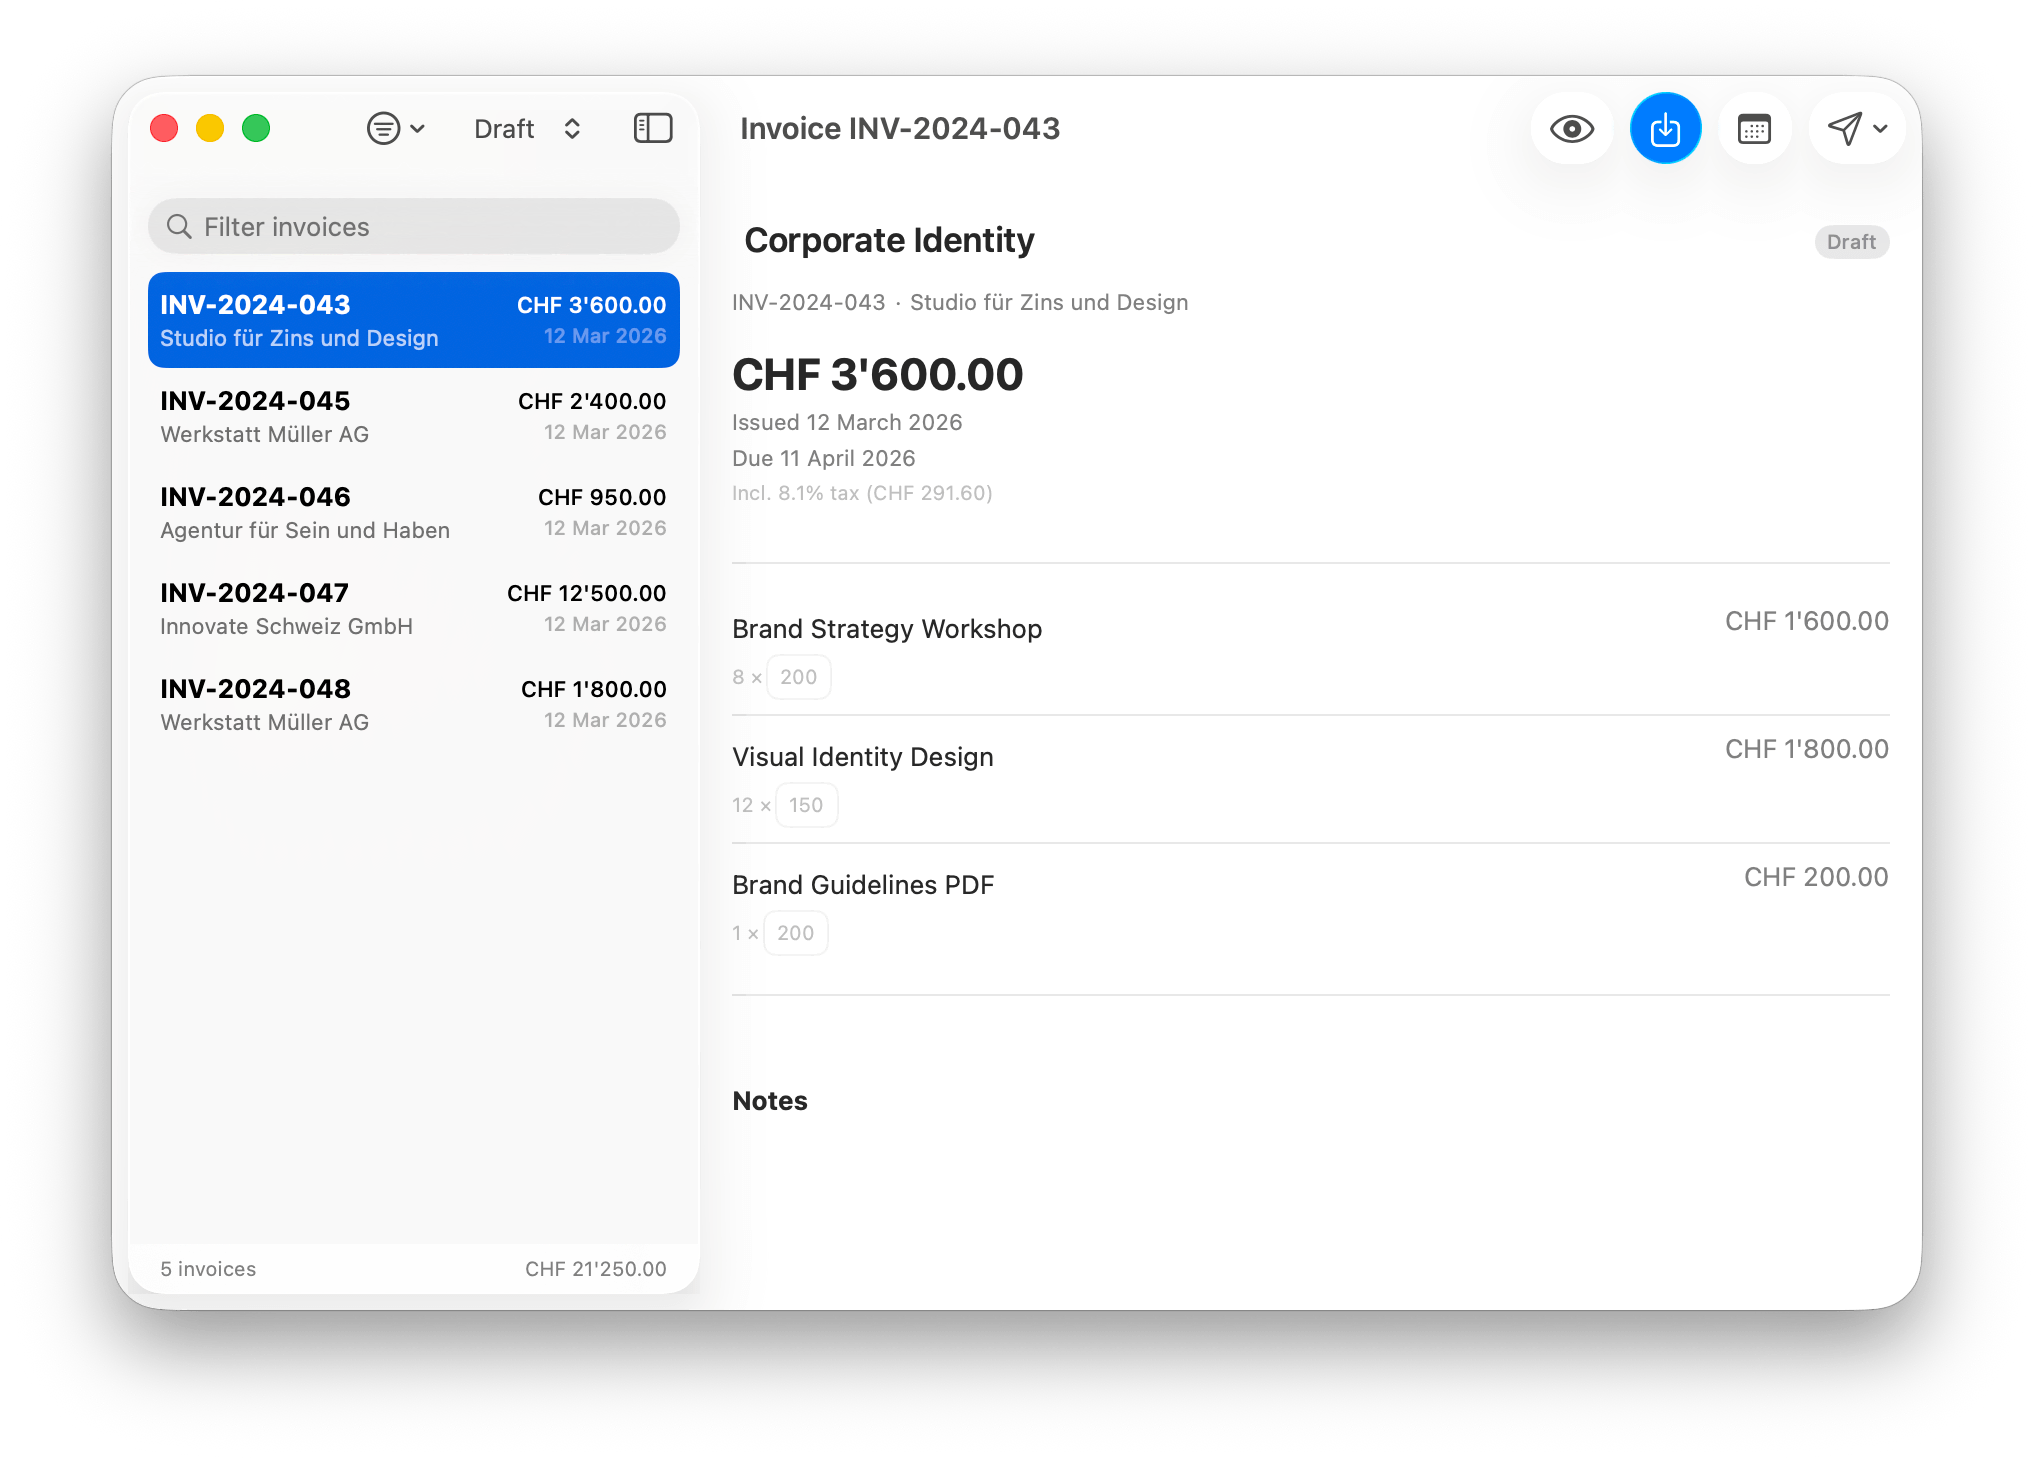Select the Draft status badge
This screenshot has width=2034, height=1458.
pyautogui.click(x=1851, y=241)
